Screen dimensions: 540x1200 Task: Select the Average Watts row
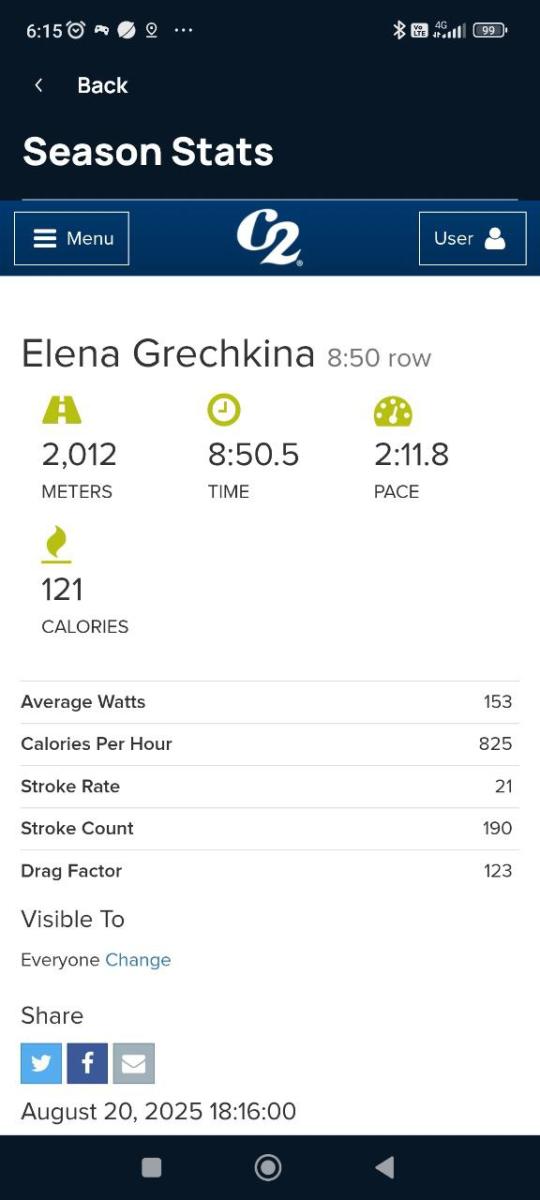(x=270, y=702)
